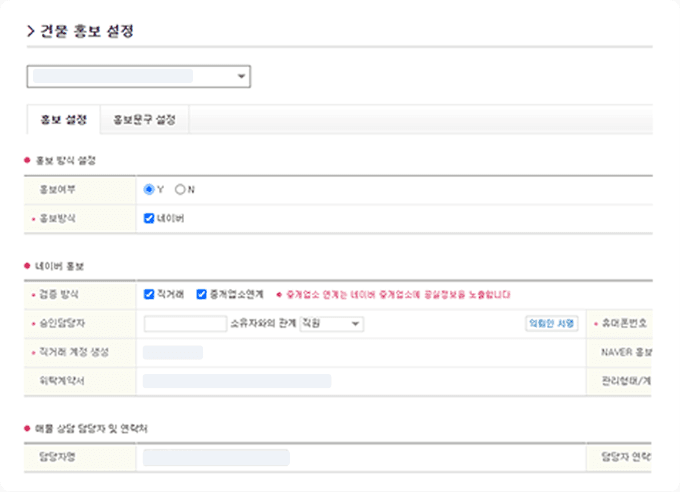The image size is (680, 492).
Task: Select the Y radio for 홍보여부
Action: 150,188
